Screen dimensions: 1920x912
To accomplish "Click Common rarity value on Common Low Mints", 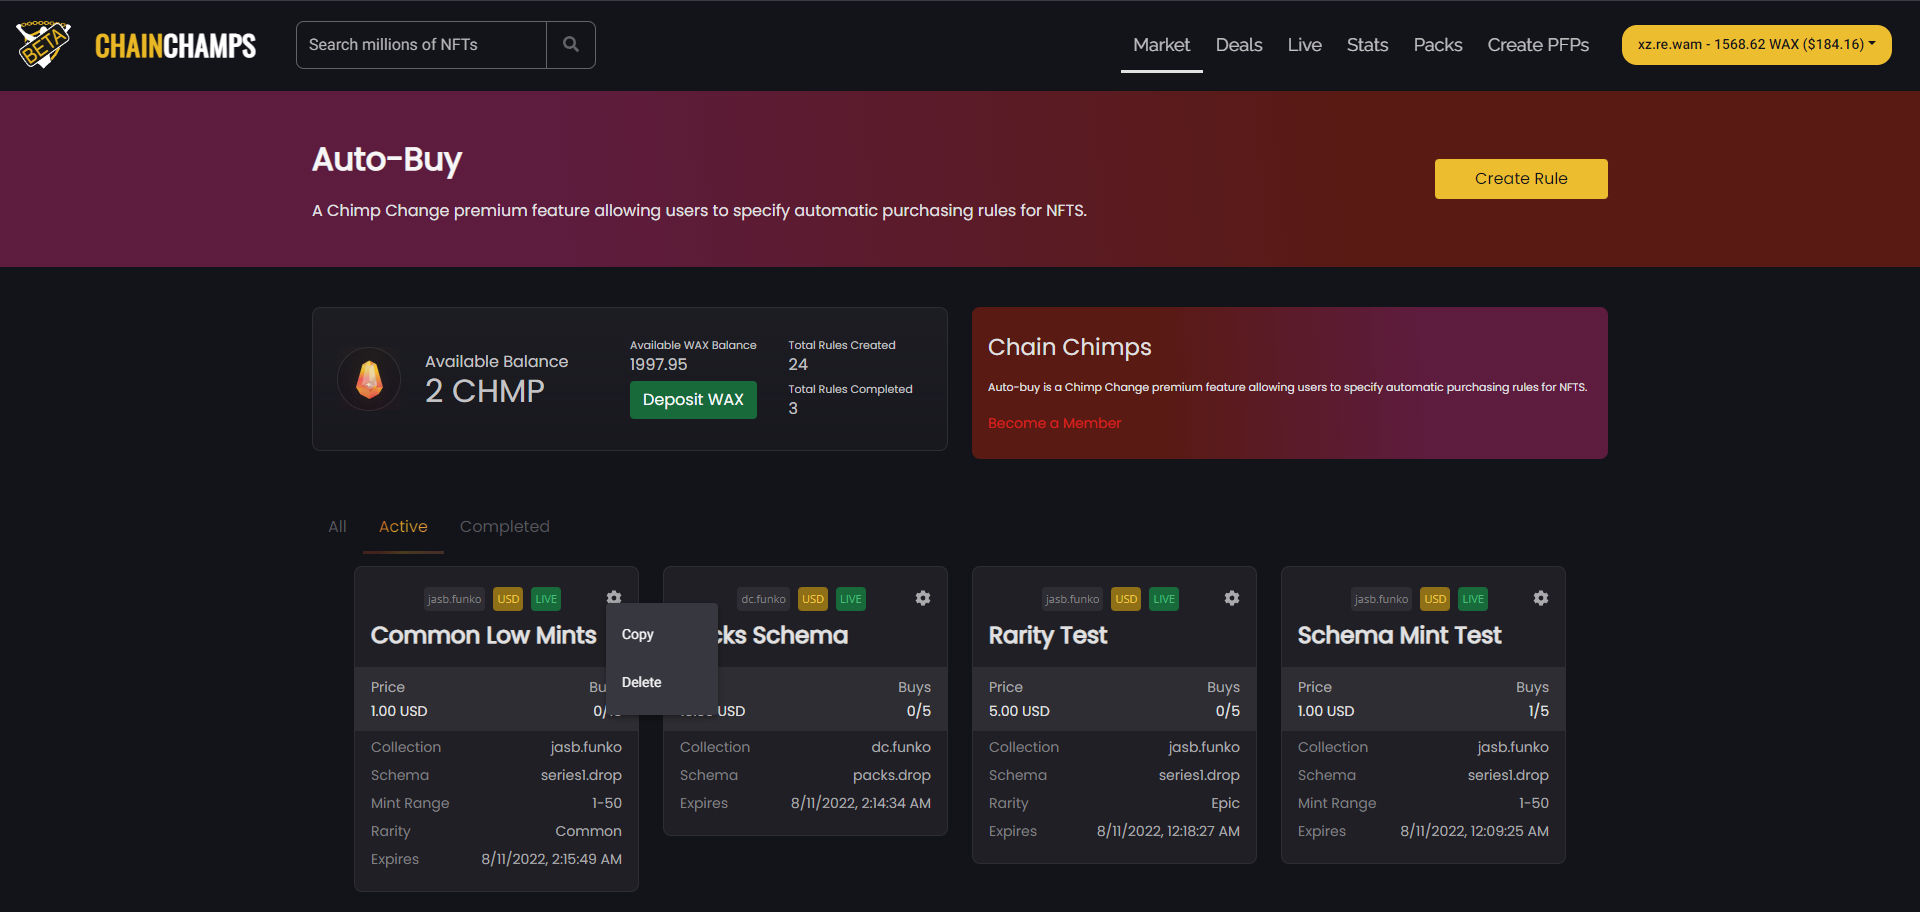I will point(588,831).
